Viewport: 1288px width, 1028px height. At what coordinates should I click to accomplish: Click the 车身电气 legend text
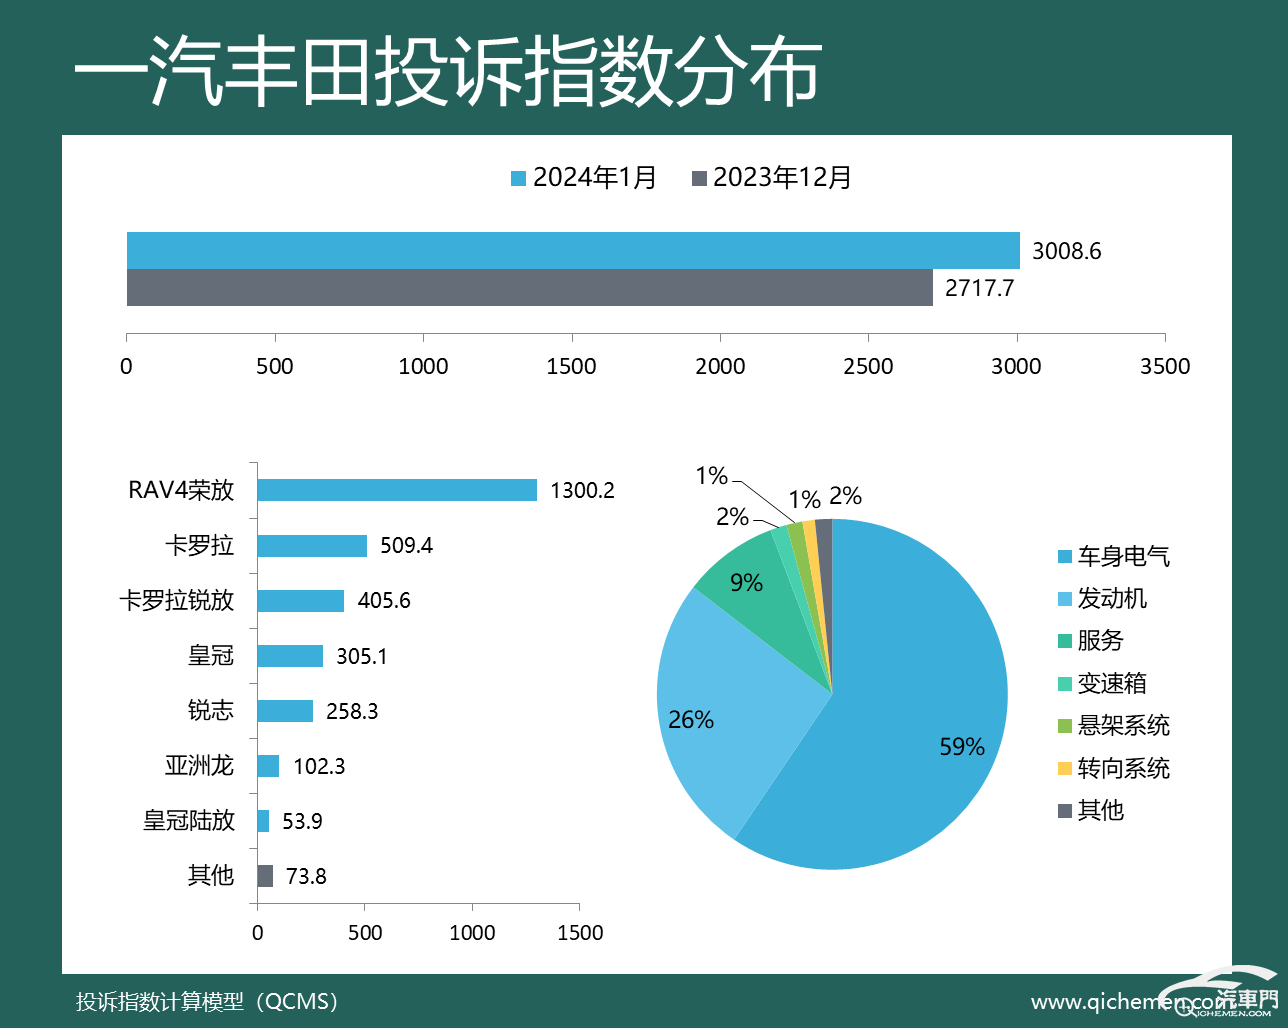coord(1123,557)
